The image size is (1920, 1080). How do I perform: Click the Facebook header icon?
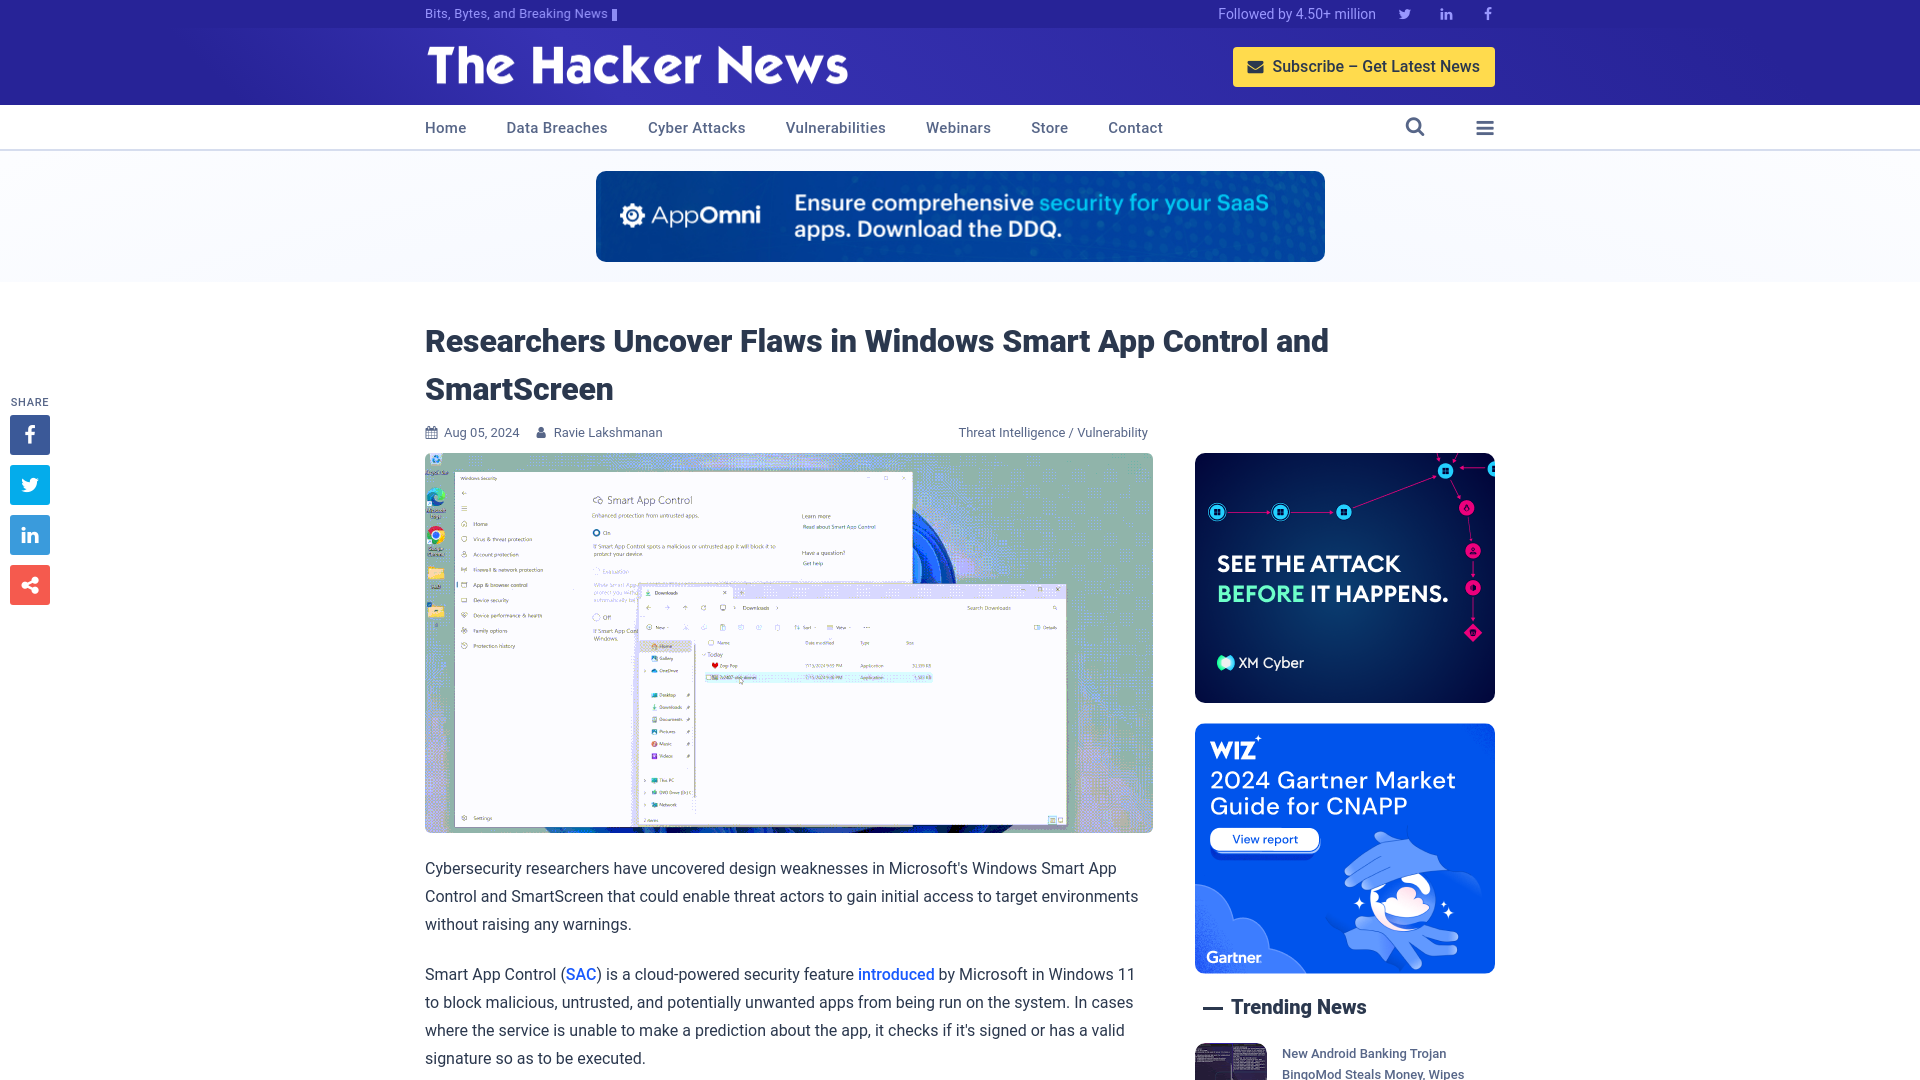pos(1487,13)
